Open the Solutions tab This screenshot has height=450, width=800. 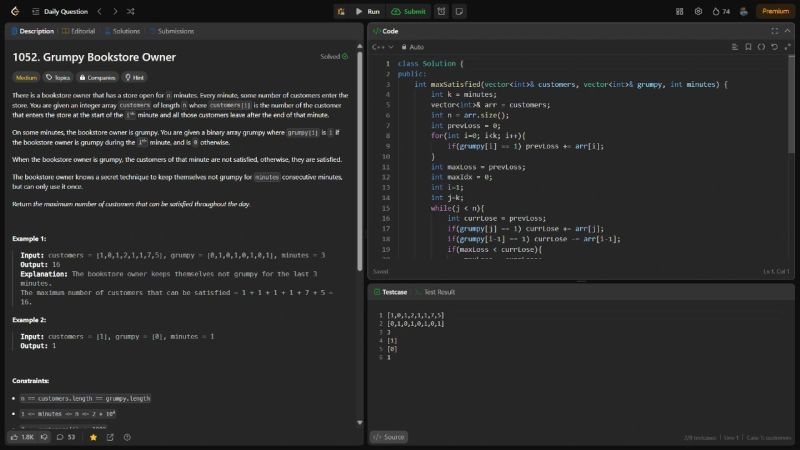tap(122, 31)
